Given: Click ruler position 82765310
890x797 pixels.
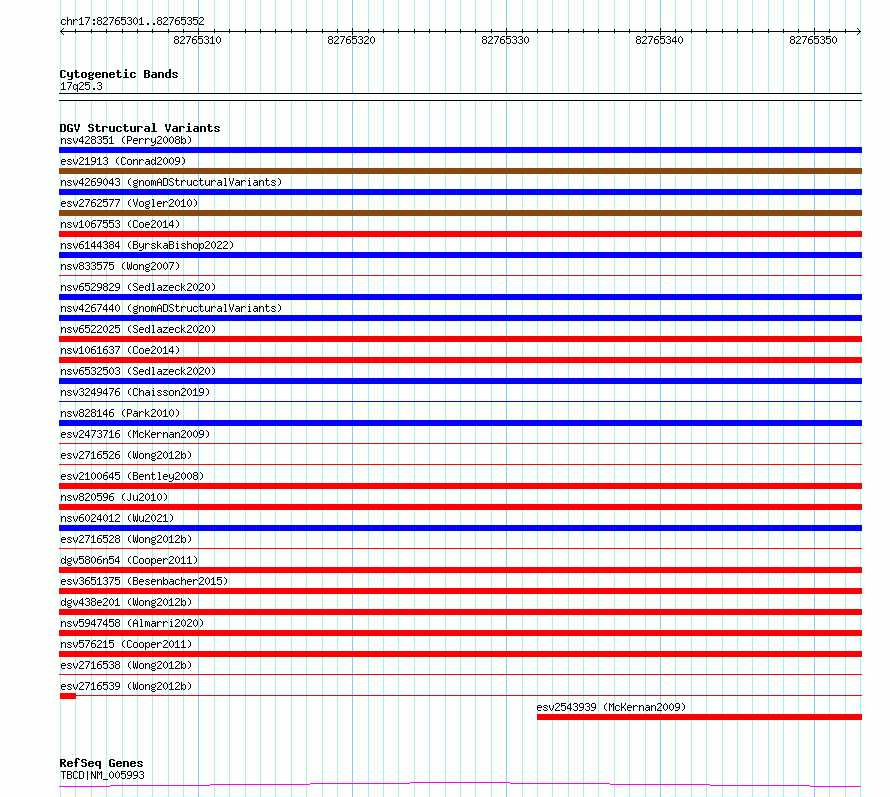Looking at the screenshot, I should (198, 40).
